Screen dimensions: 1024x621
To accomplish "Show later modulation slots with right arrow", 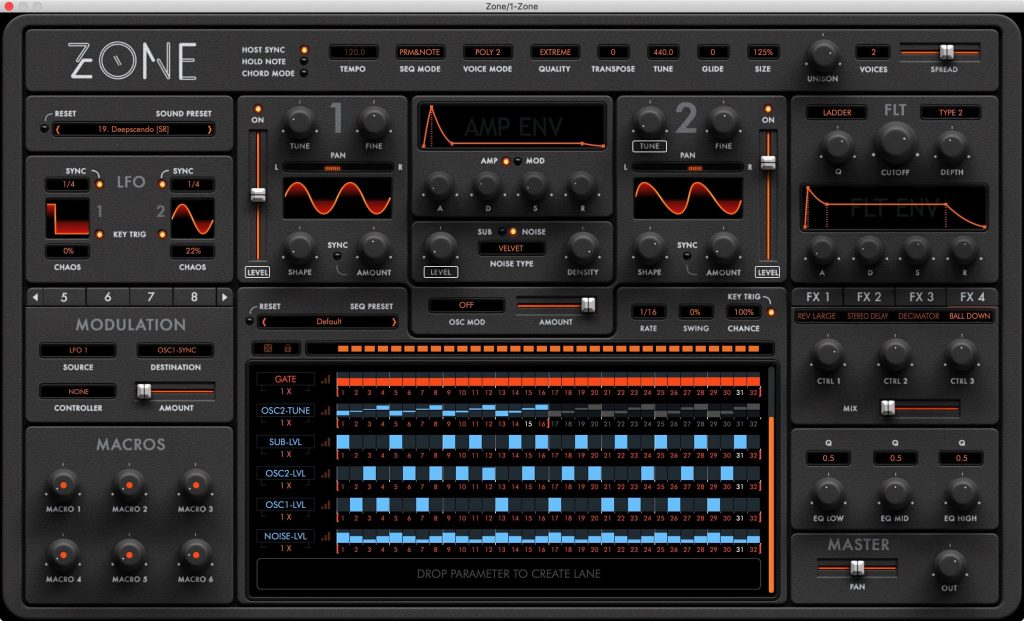I will [224, 297].
